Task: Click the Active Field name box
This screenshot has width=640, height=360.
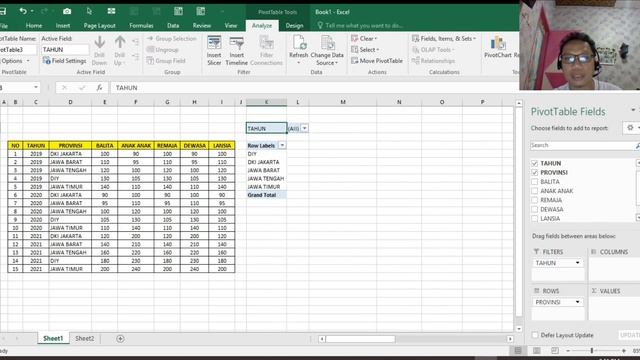Action: coord(65,49)
